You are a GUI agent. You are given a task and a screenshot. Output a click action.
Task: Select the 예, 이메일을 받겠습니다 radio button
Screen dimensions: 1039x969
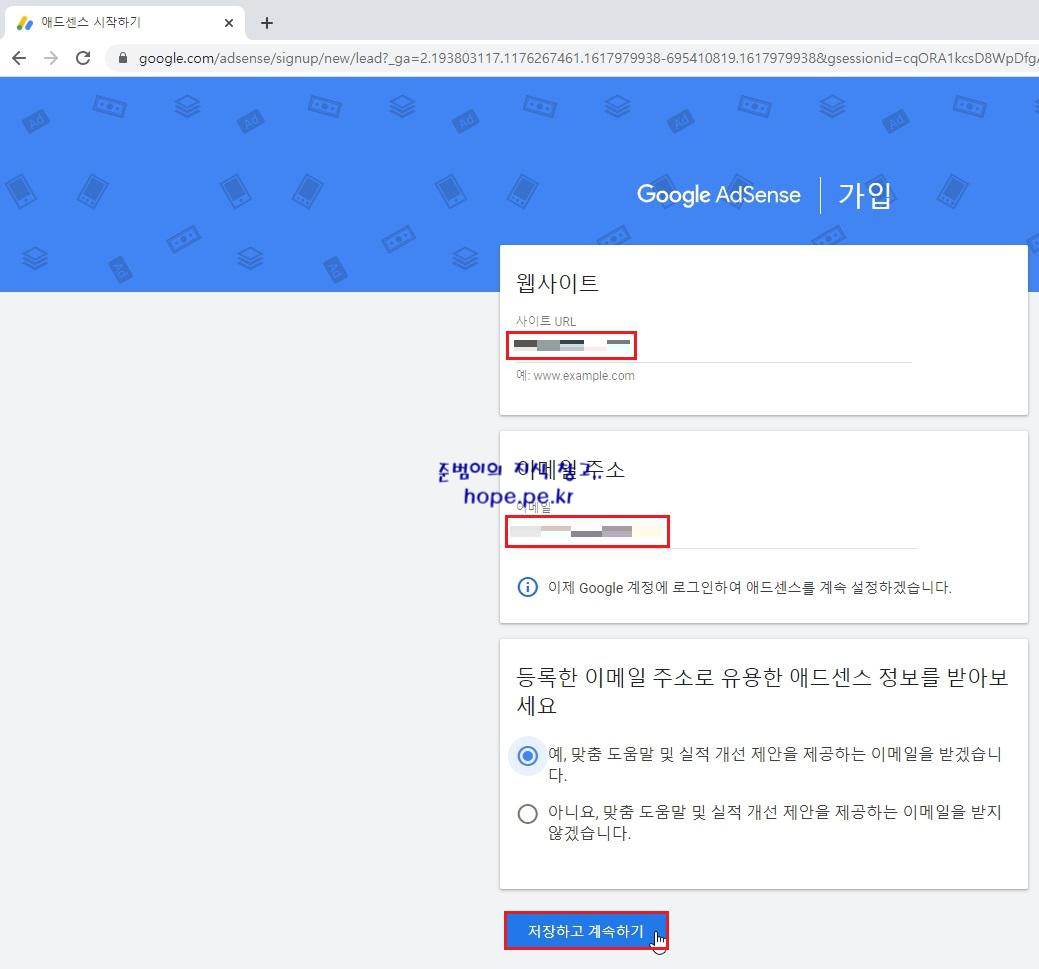[527, 756]
